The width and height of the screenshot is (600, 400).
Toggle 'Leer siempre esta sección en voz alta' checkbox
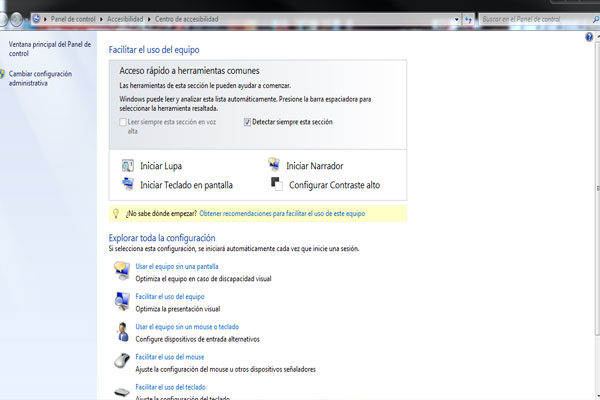[x=123, y=122]
